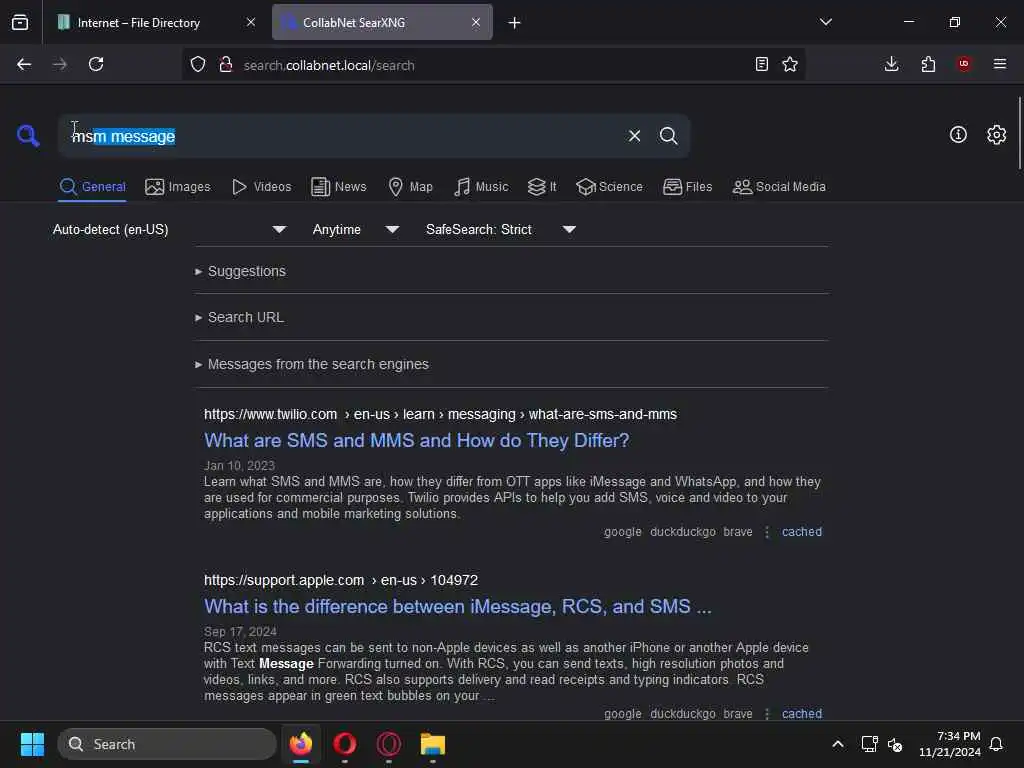This screenshot has width=1024, height=768.
Task: Switch to Images category
Action: pyautogui.click(x=178, y=187)
